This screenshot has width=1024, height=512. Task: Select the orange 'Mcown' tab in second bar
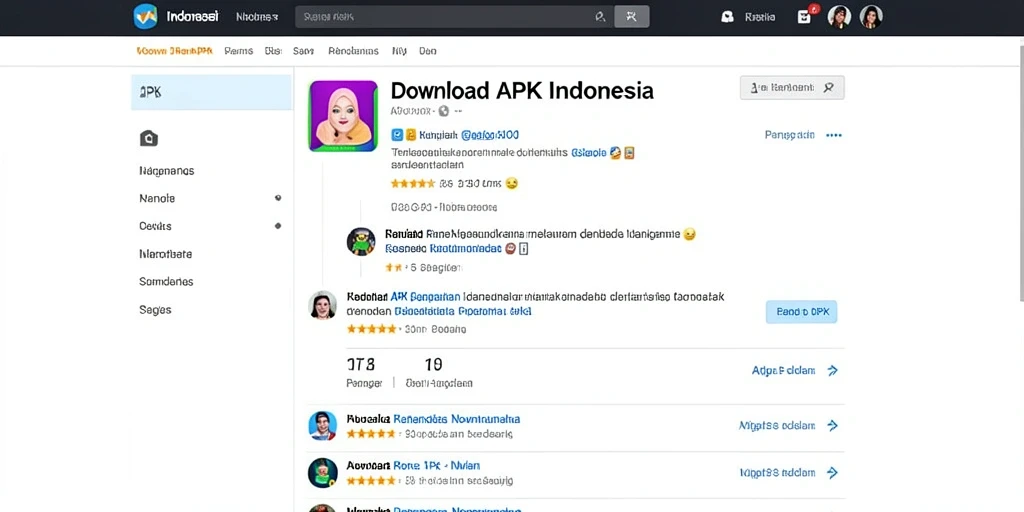click(x=174, y=51)
